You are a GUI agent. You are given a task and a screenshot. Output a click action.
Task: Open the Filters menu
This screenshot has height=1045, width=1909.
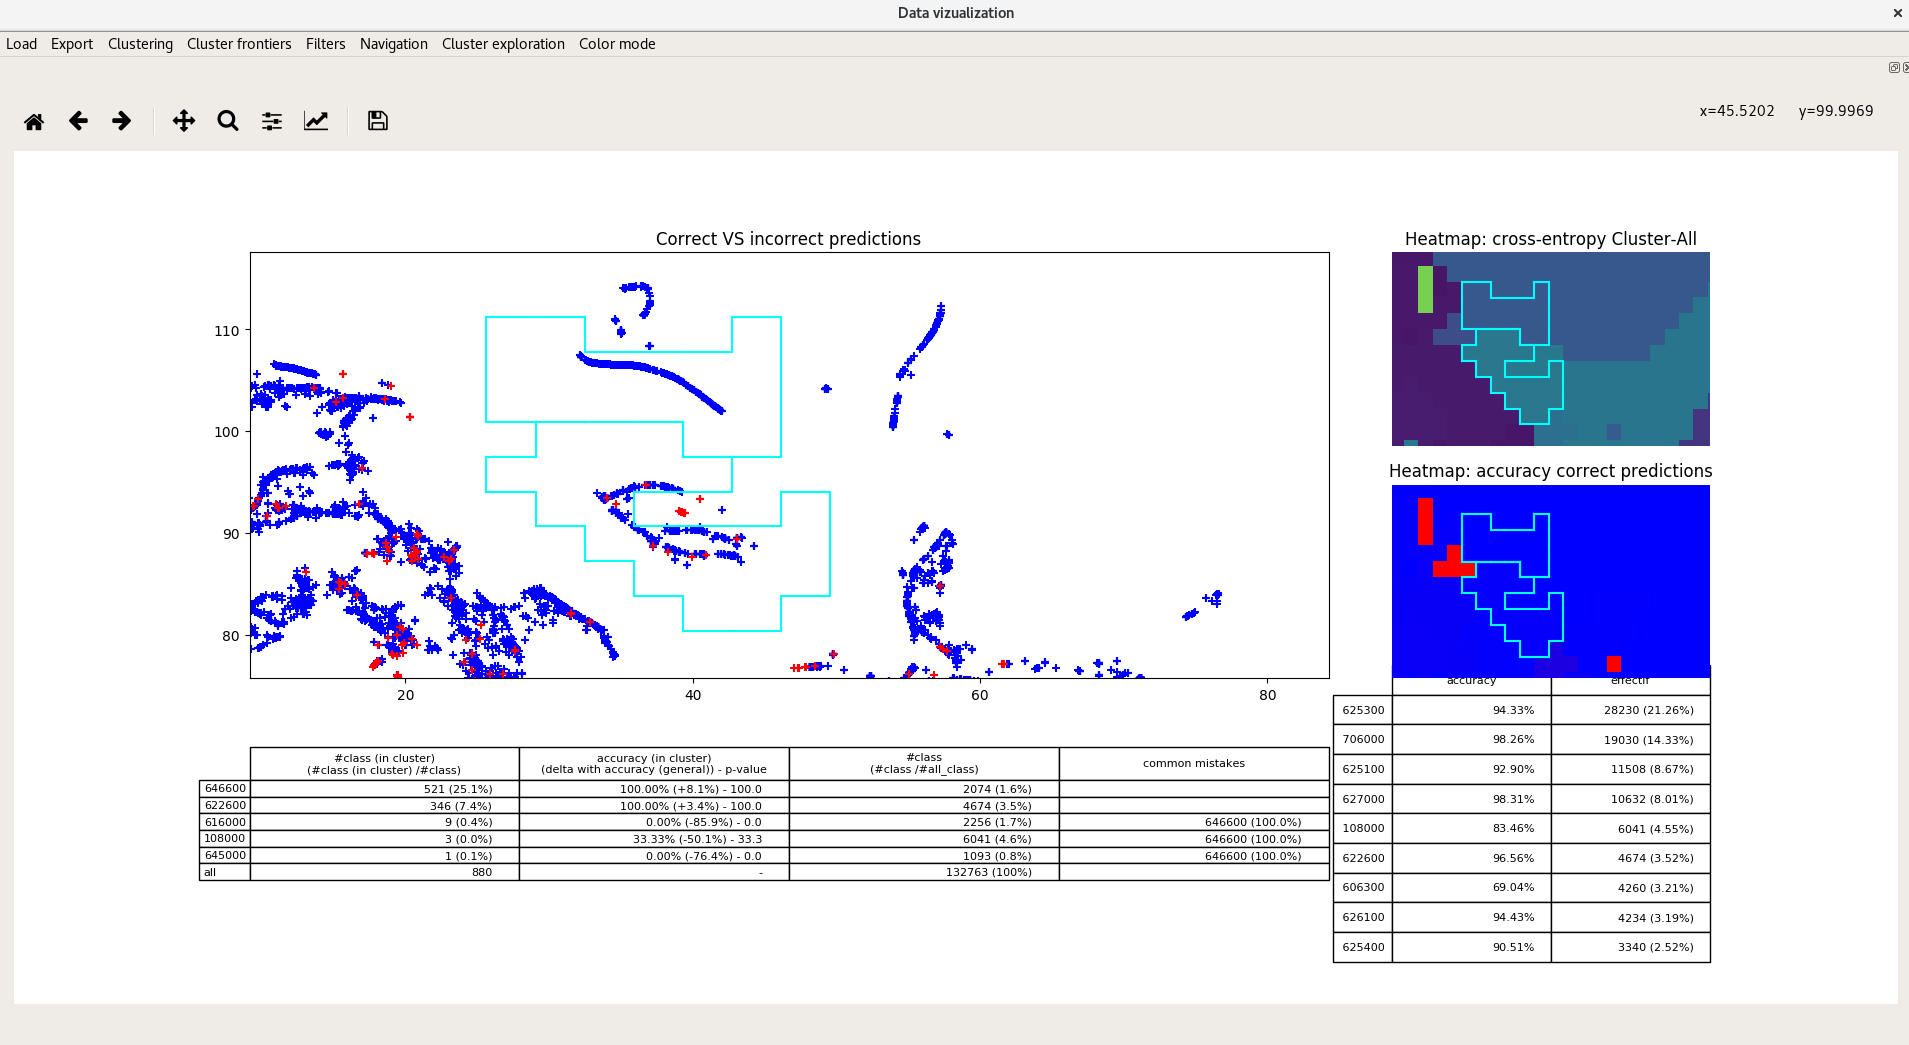click(x=325, y=44)
